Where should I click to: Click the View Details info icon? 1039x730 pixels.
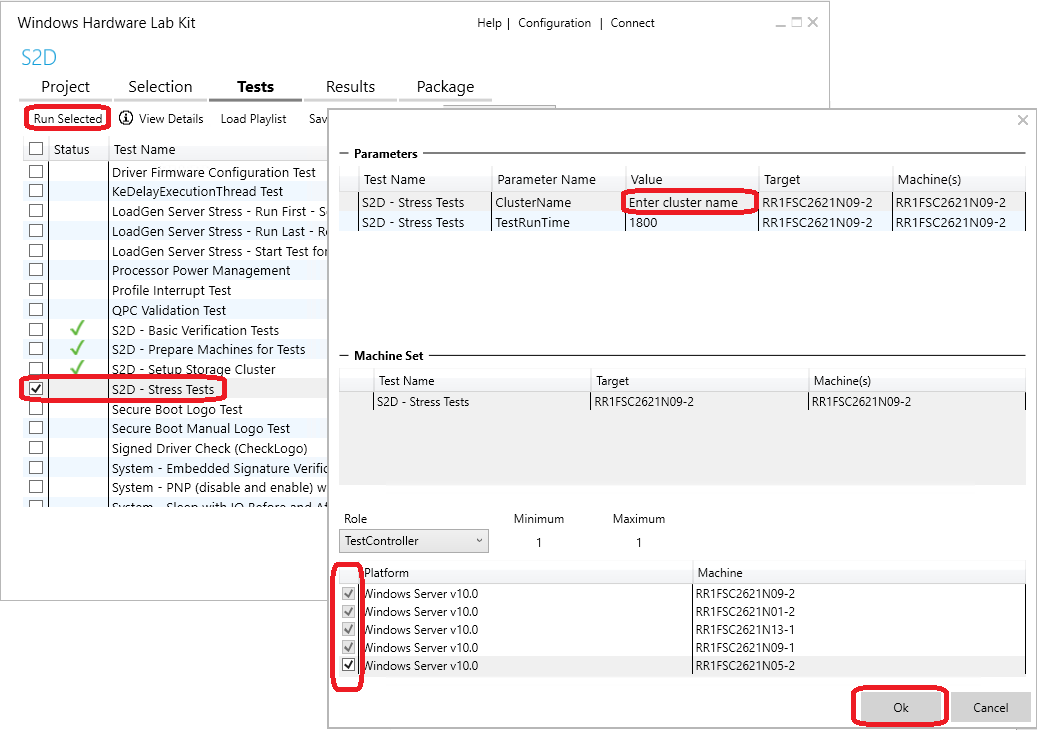pyautogui.click(x=126, y=118)
